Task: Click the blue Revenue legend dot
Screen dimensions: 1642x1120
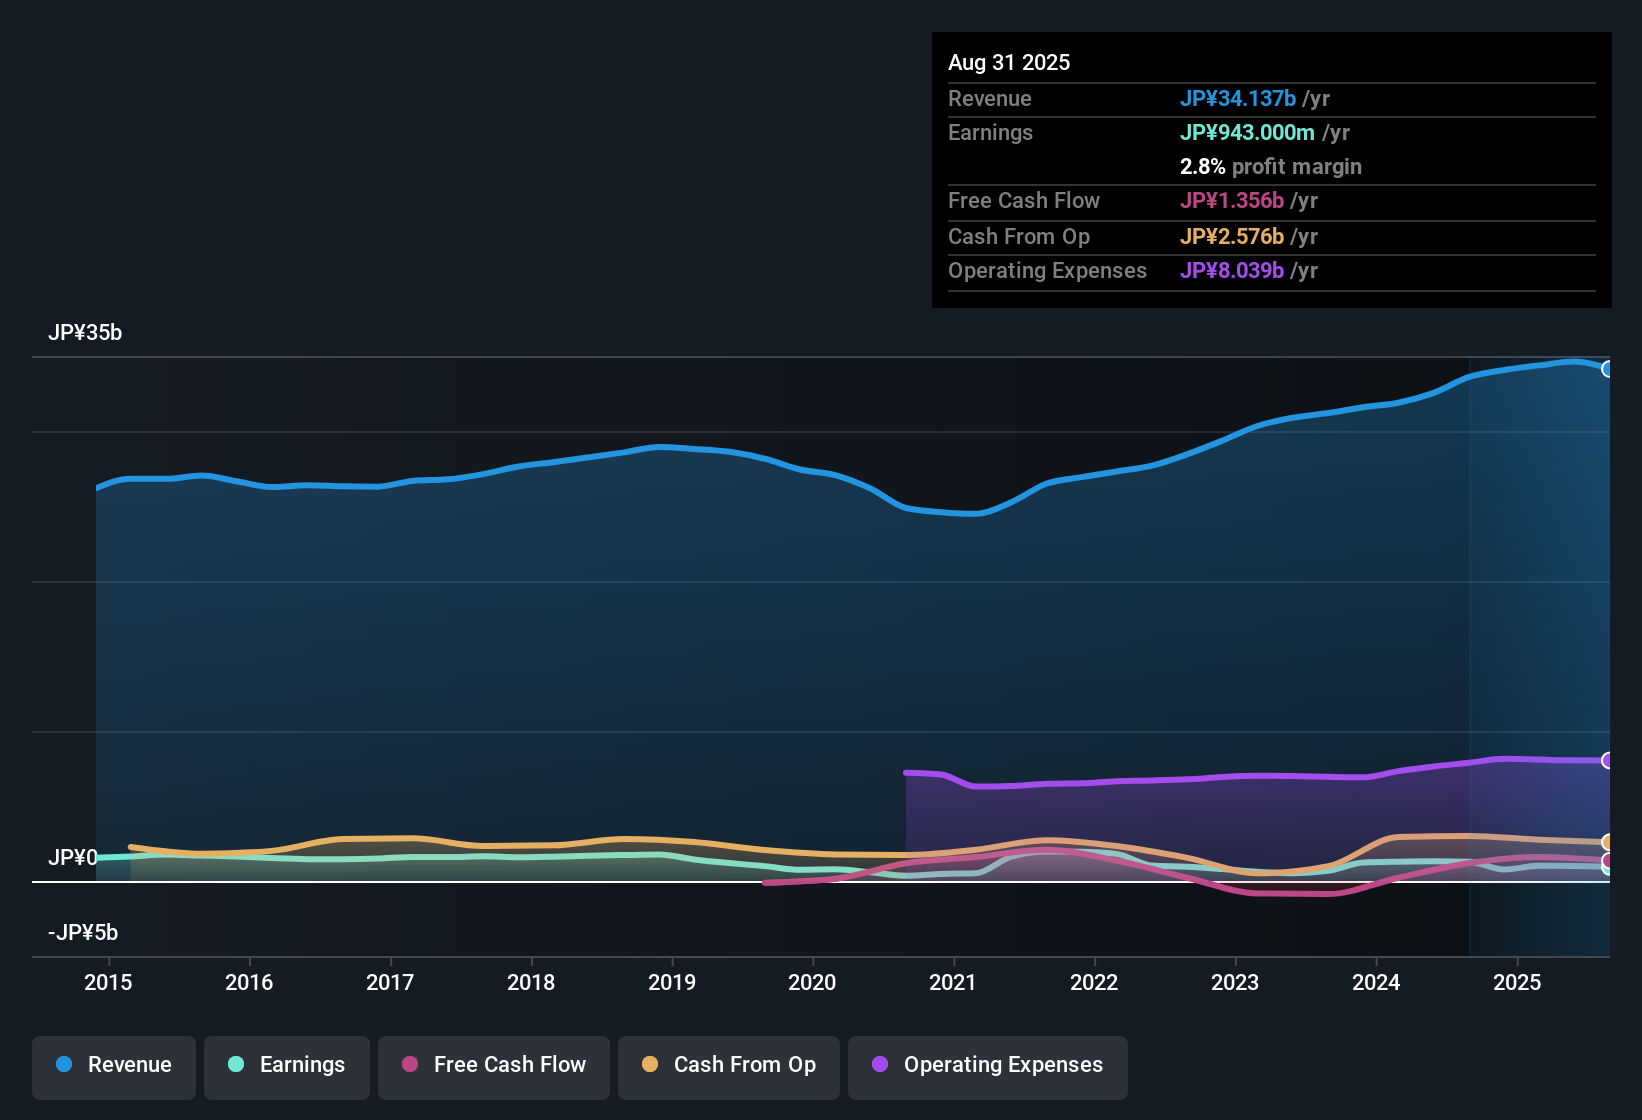Action: point(64,1065)
